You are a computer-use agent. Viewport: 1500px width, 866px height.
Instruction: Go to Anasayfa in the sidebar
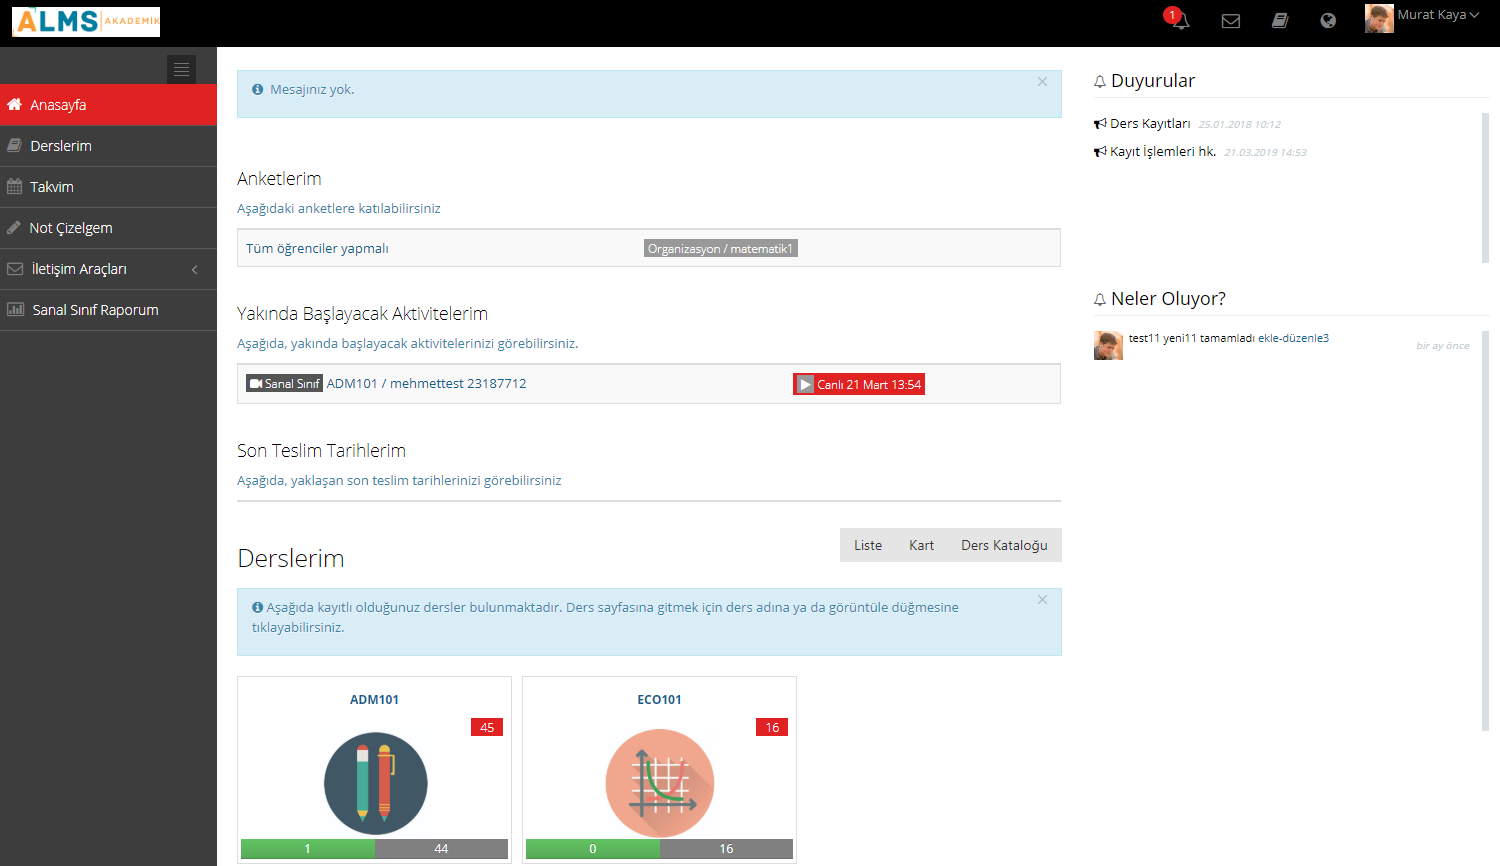coord(108,105)
